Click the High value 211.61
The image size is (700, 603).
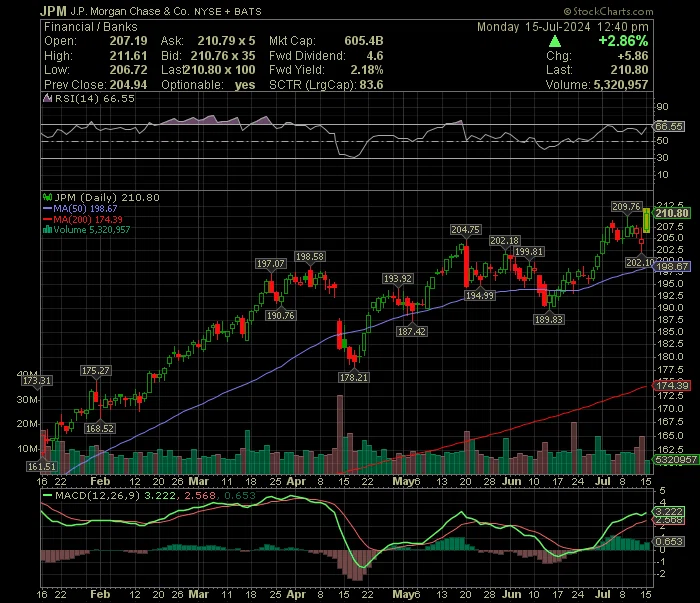(129, 56)
